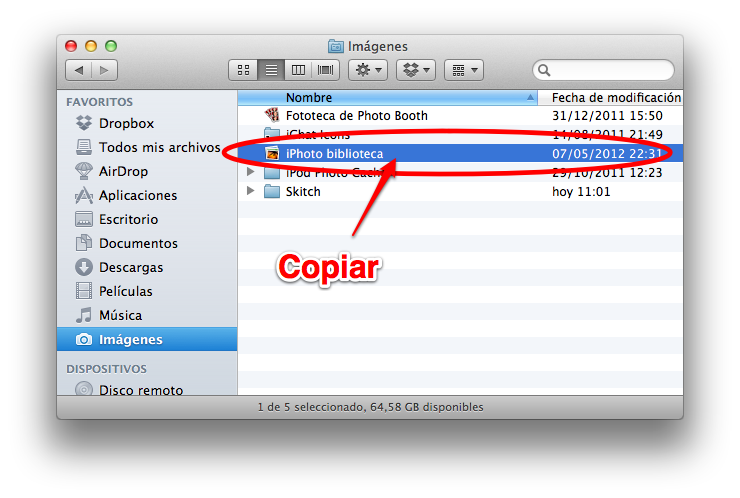This screenshot has height=498, width=740.
Task: Go back with the left arrow button
Action: (x=78, y=70)
